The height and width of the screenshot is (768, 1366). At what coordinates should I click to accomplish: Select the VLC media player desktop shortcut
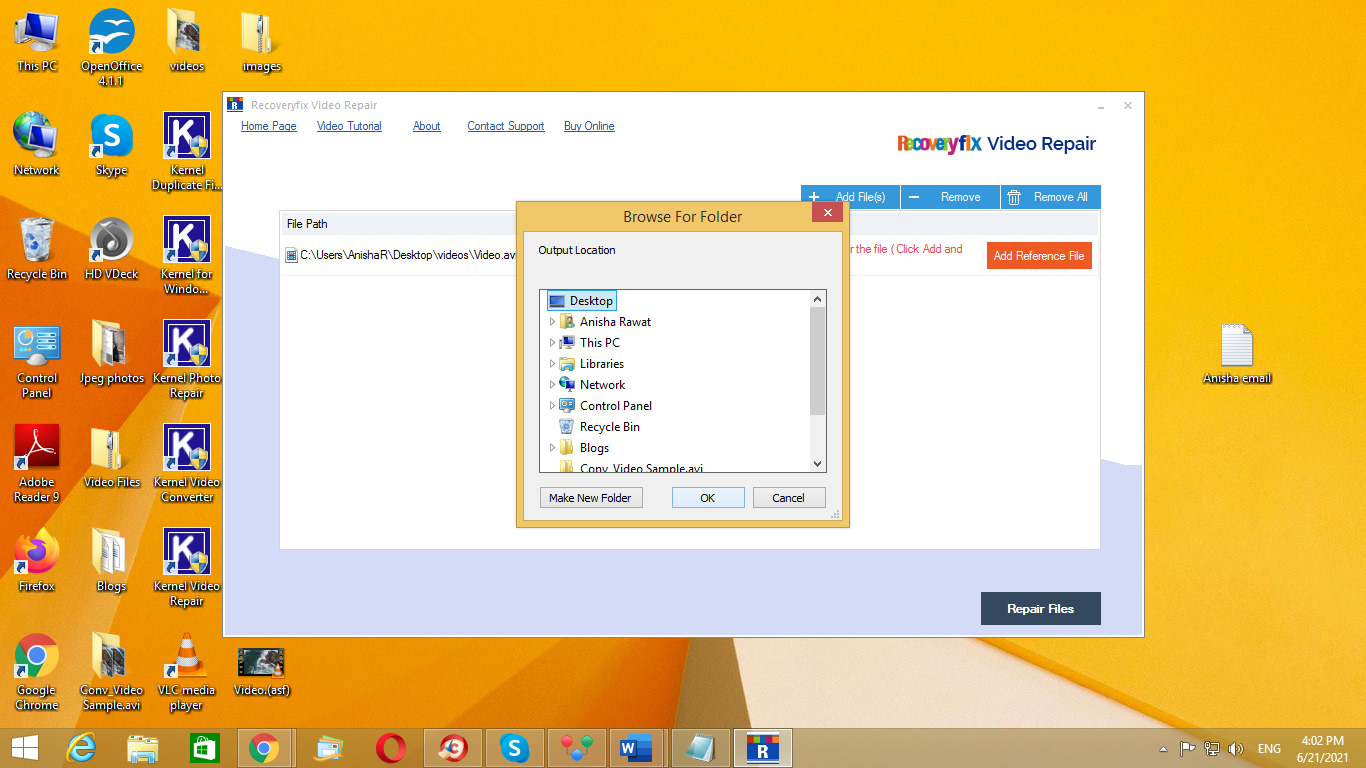[187, 672]
